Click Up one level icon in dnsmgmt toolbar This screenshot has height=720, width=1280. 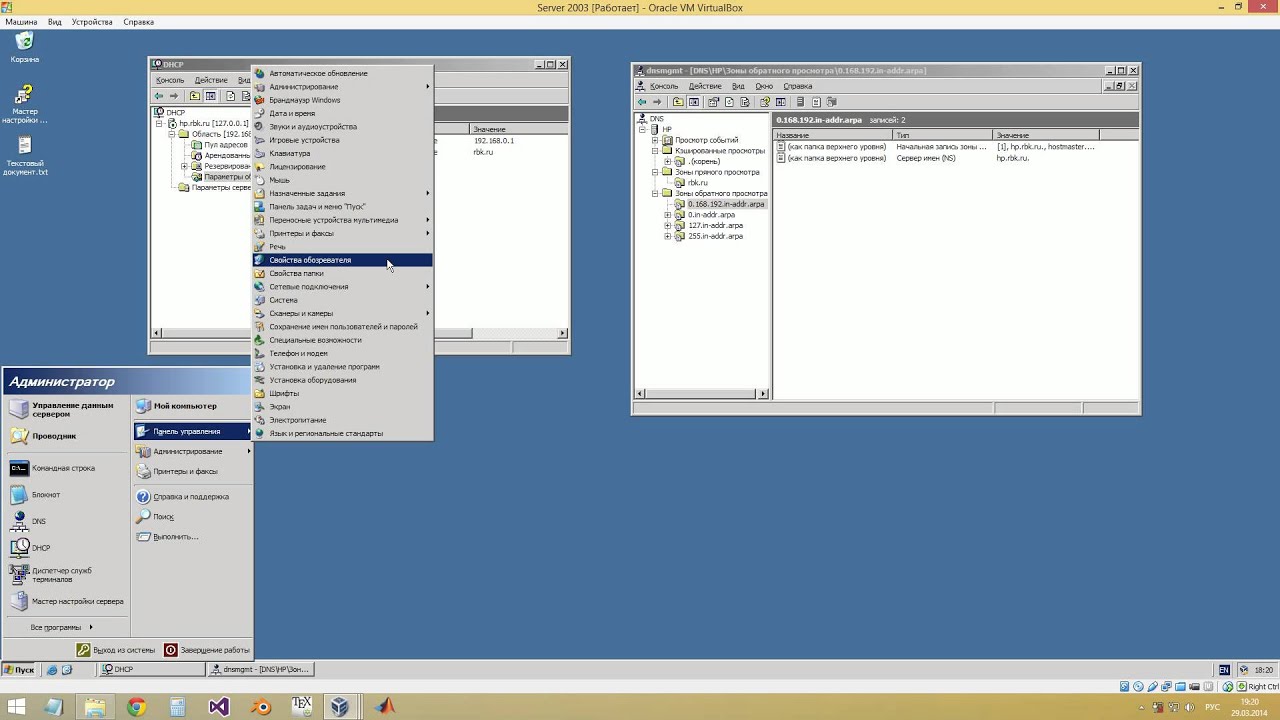point(678,102)
